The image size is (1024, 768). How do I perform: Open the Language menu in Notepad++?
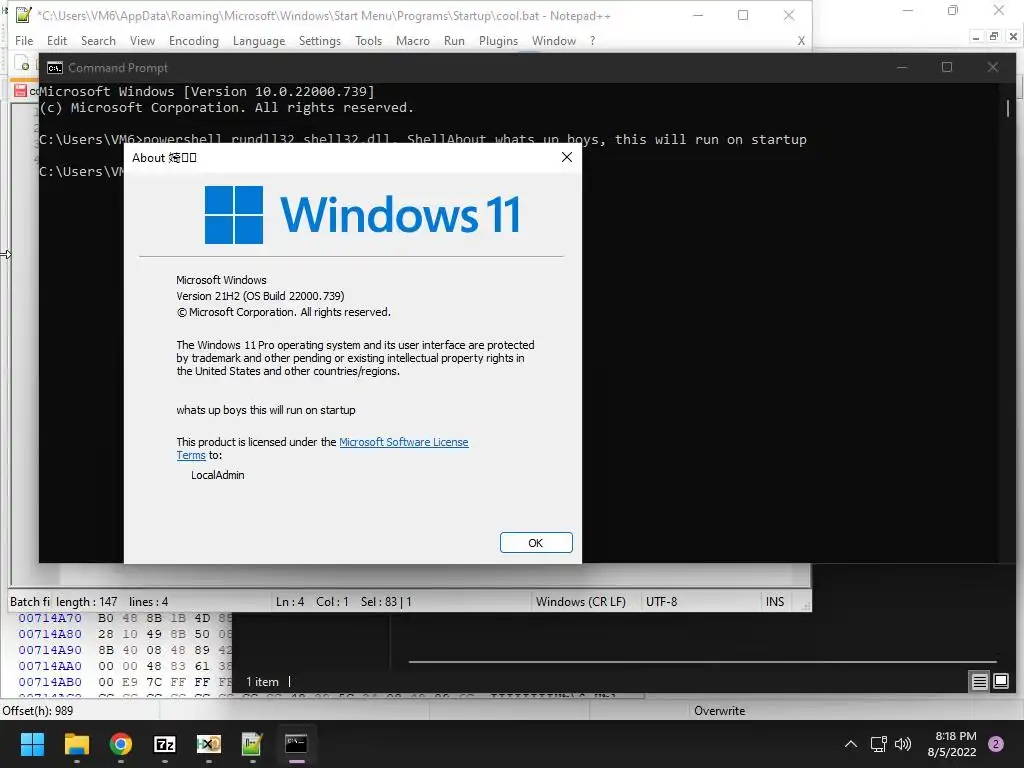pyautogui.click(x=259, y=40)
